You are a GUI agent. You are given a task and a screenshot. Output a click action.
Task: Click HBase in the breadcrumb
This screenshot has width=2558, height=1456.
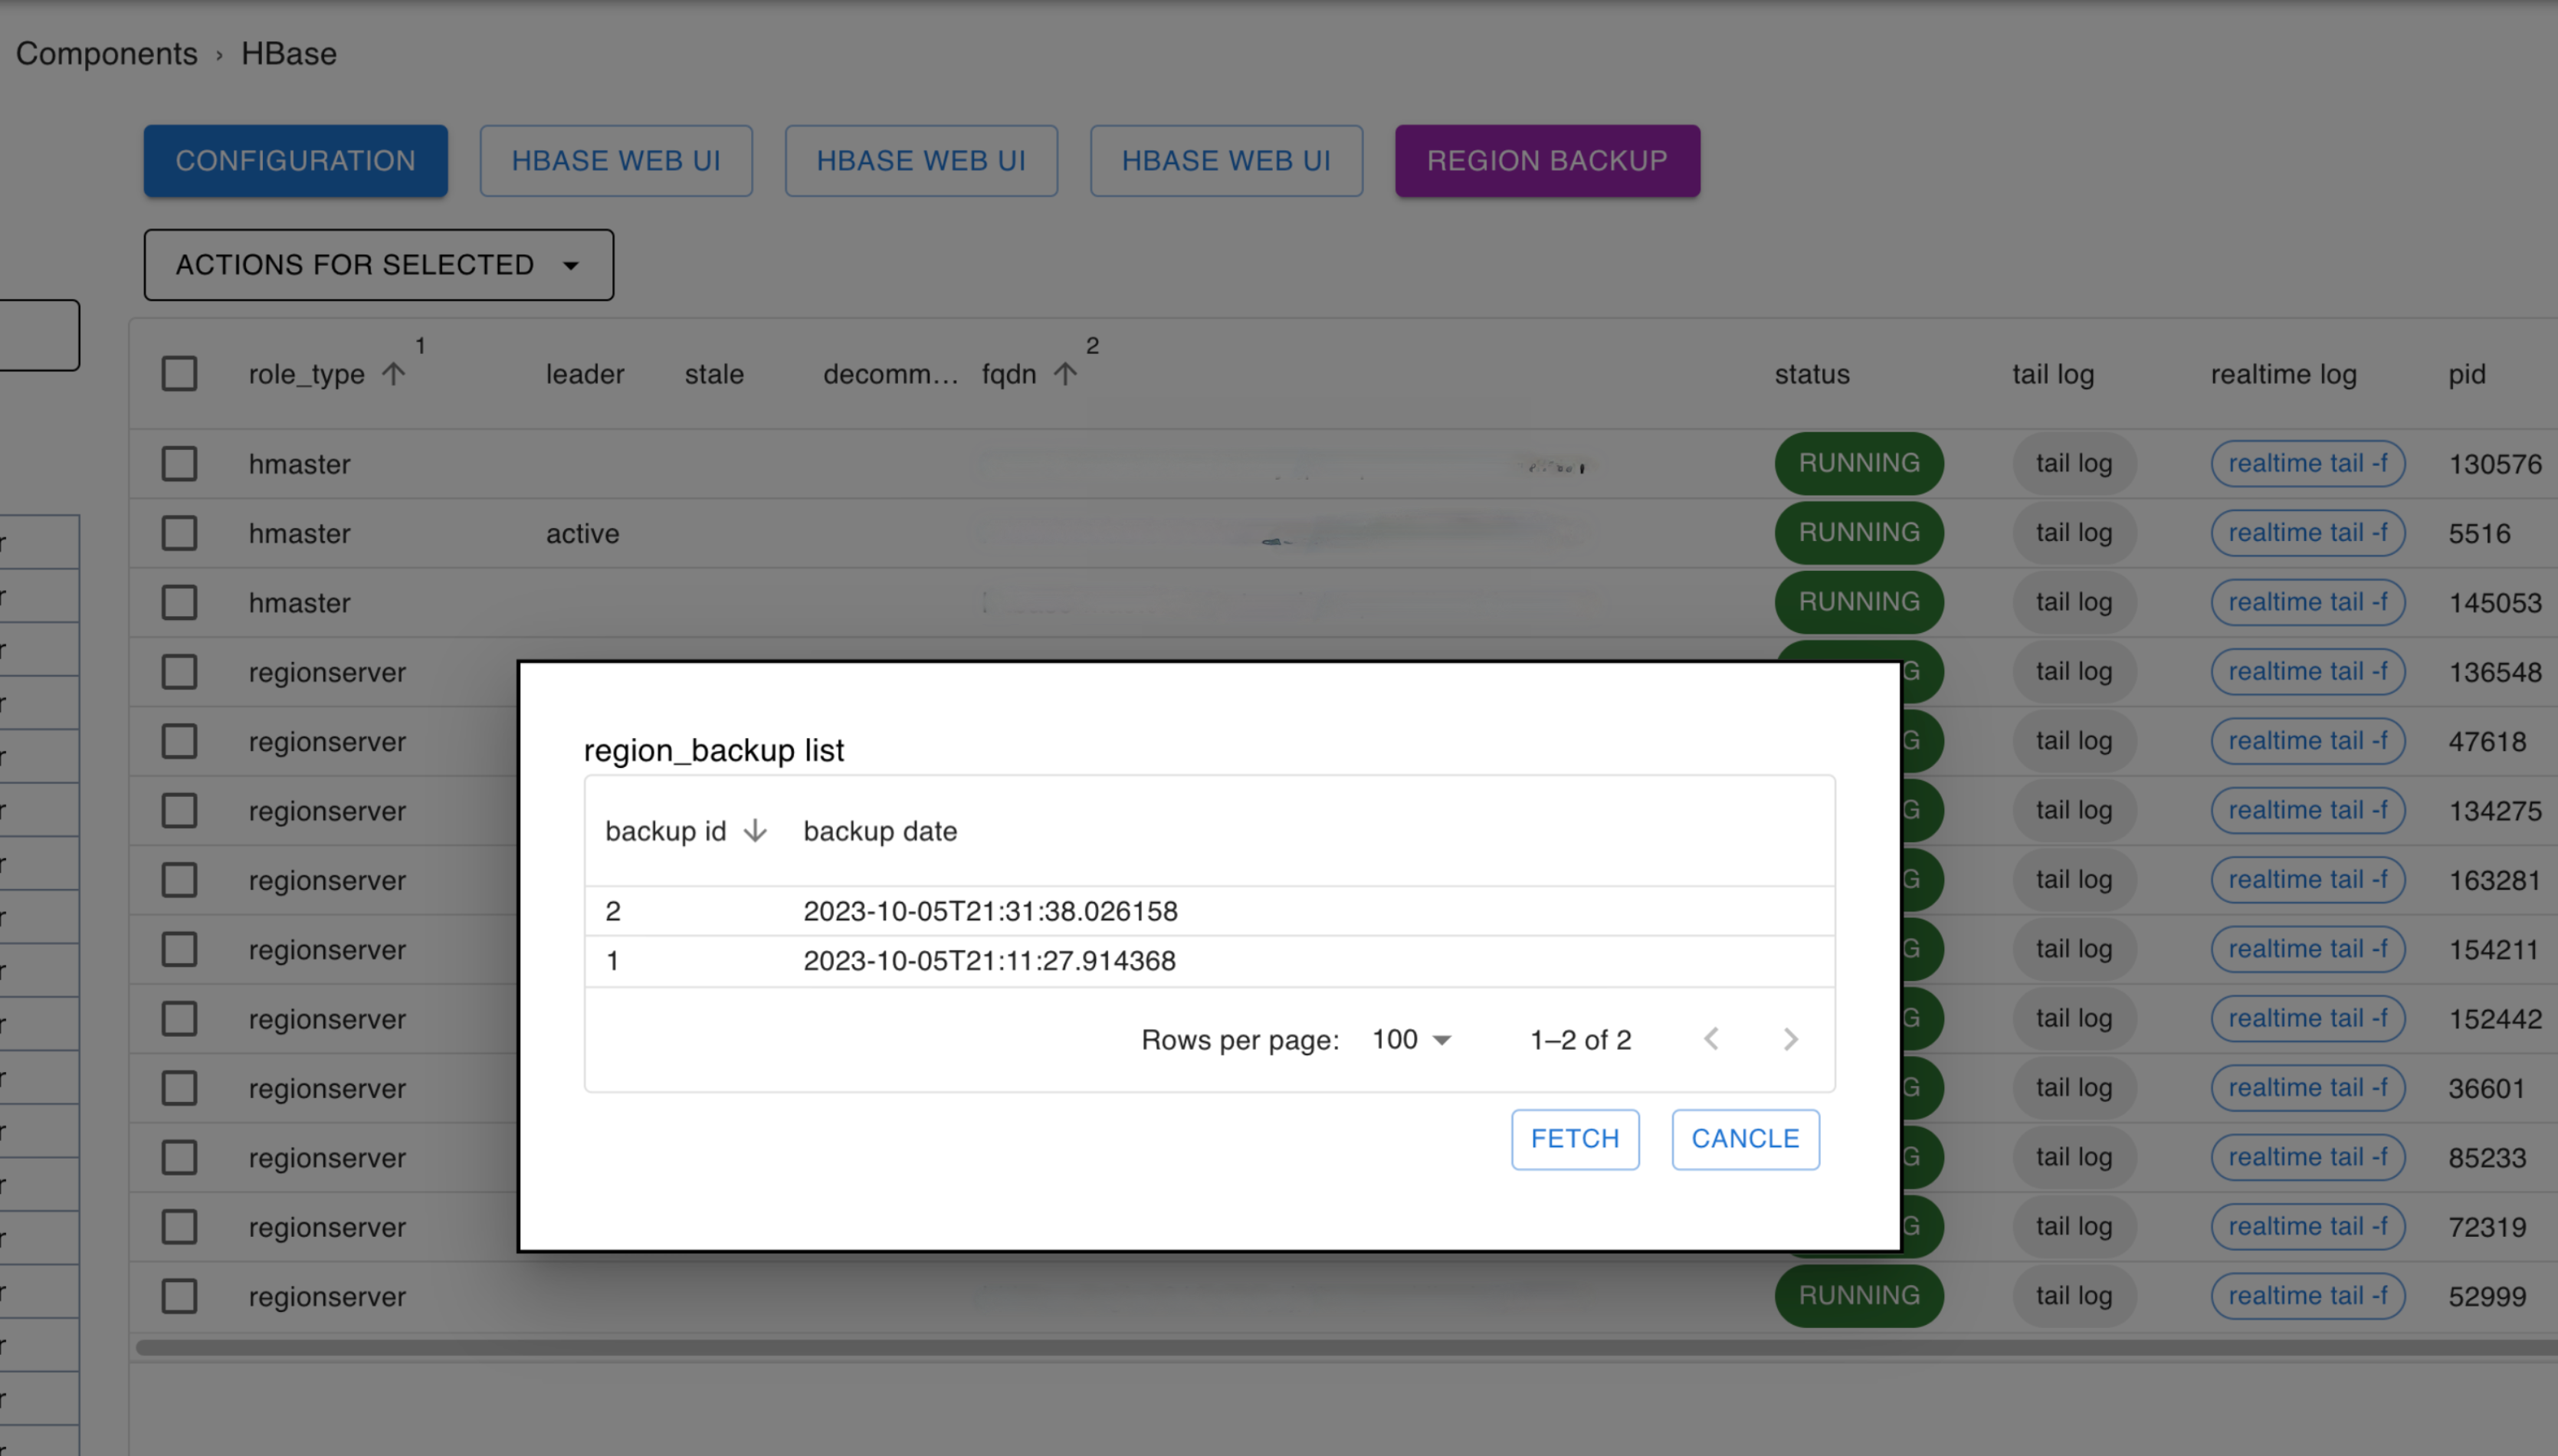[x=289, y=53]
